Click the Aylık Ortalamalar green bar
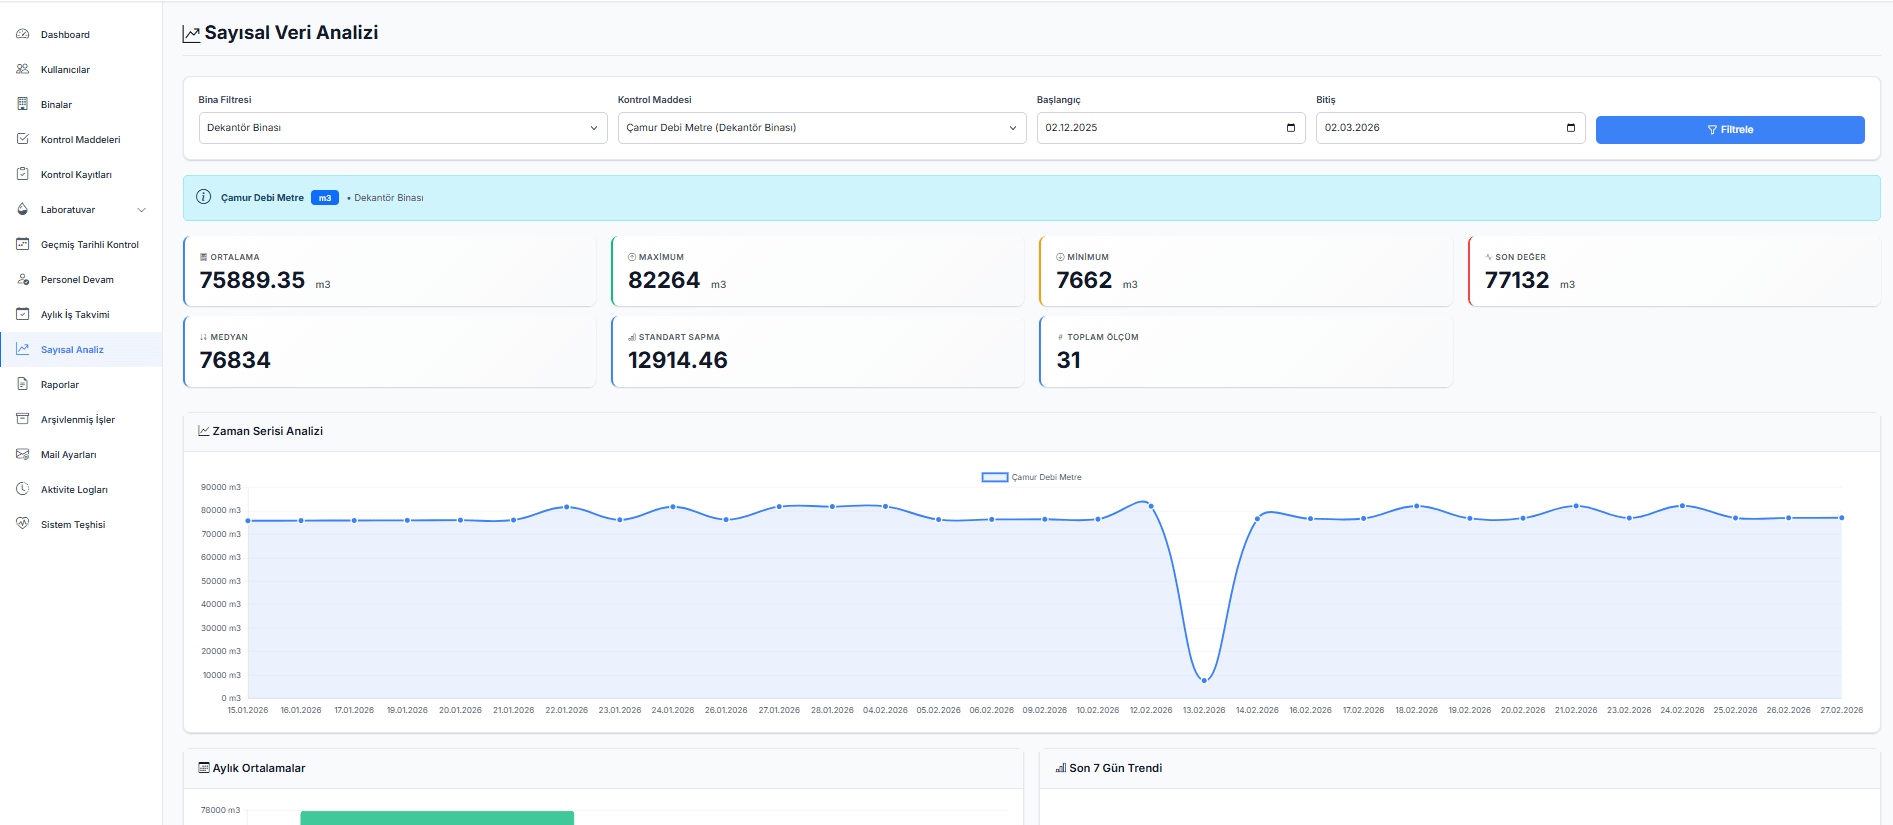This screenshot has width=1893, height=825. point(437,818)
